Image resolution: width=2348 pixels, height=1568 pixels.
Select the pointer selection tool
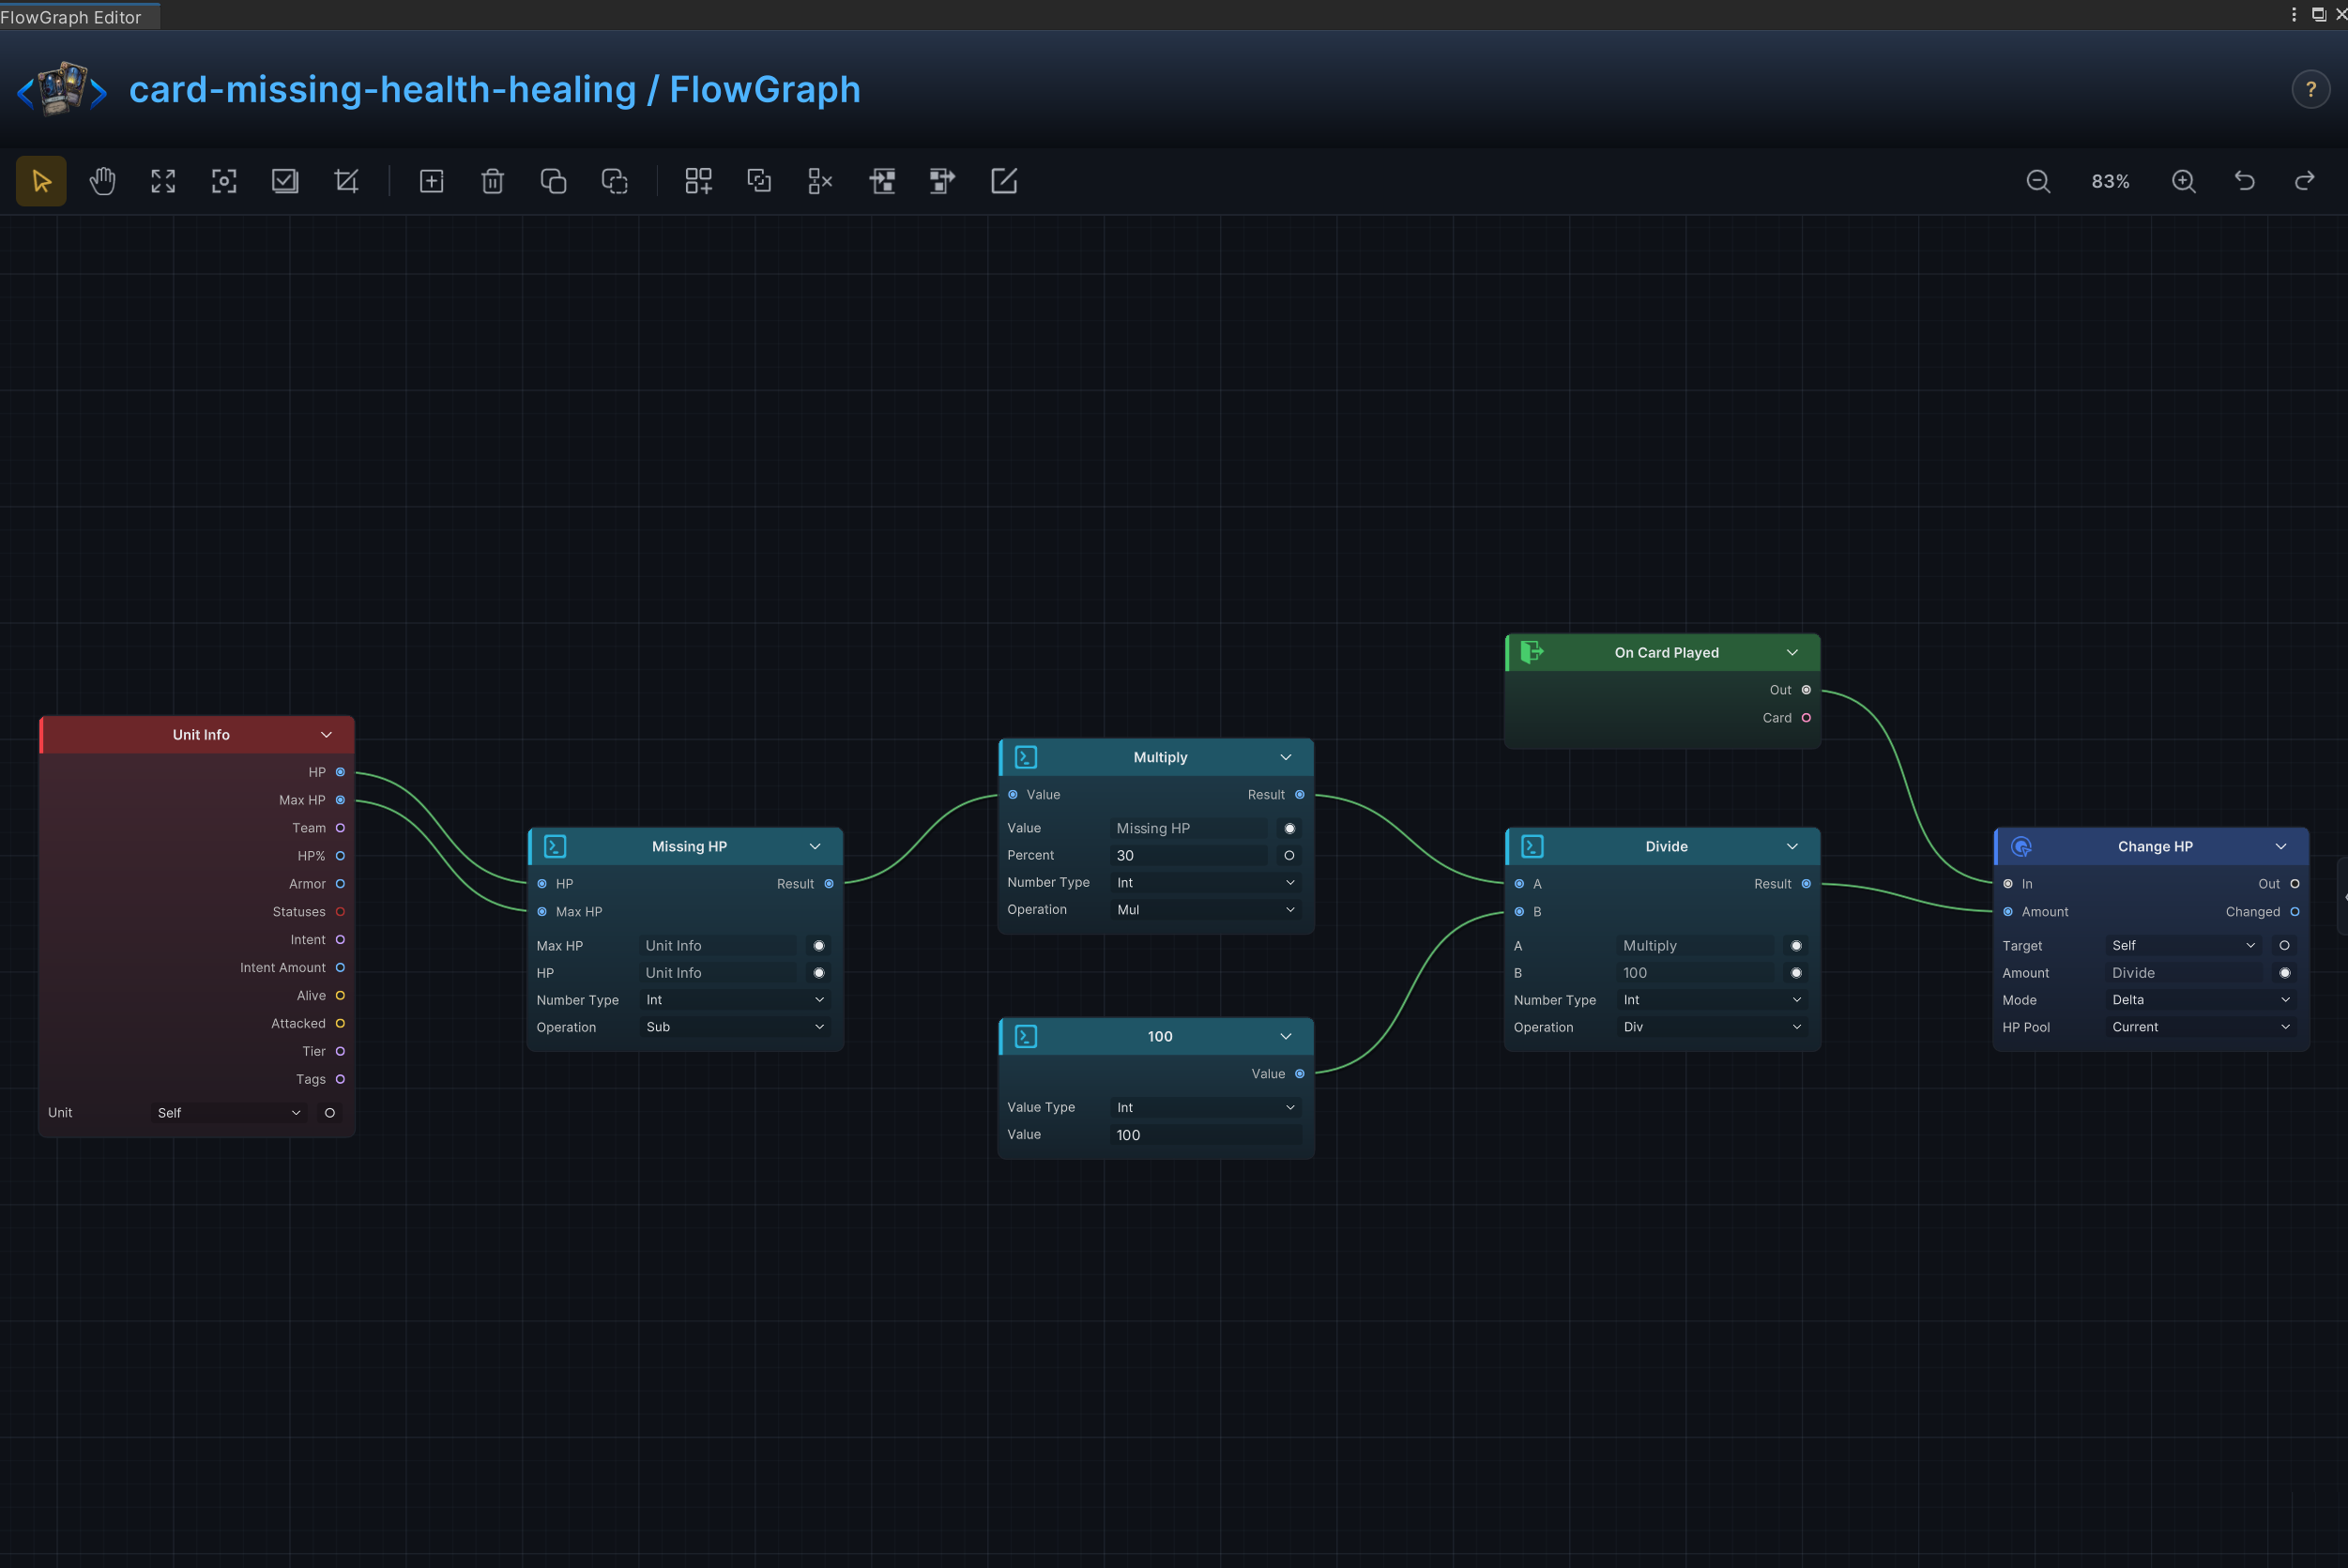(41, 181)
